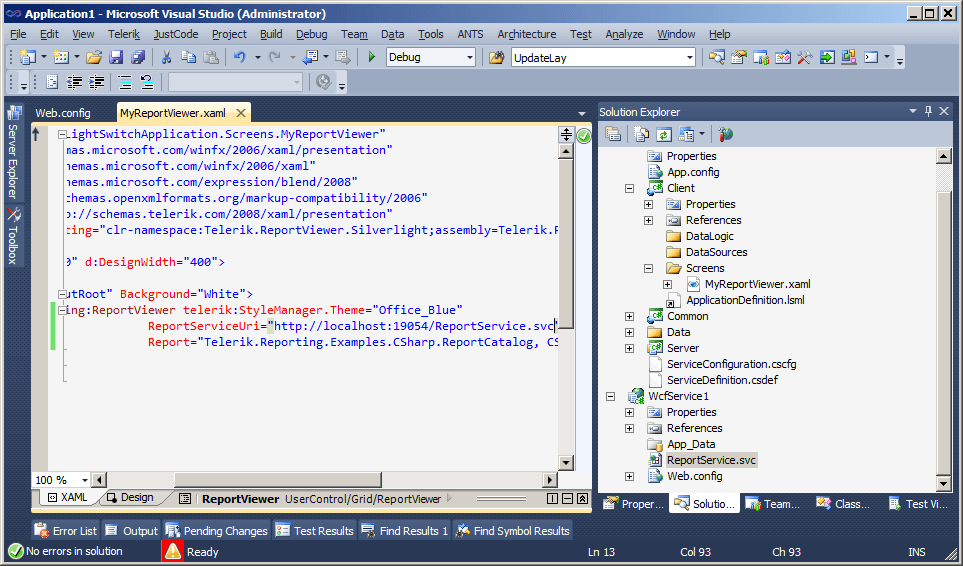Screen dimensions: 963x566
Task: Collapse the Client project node
Action: pyautogui.click(x=629, y=188)
